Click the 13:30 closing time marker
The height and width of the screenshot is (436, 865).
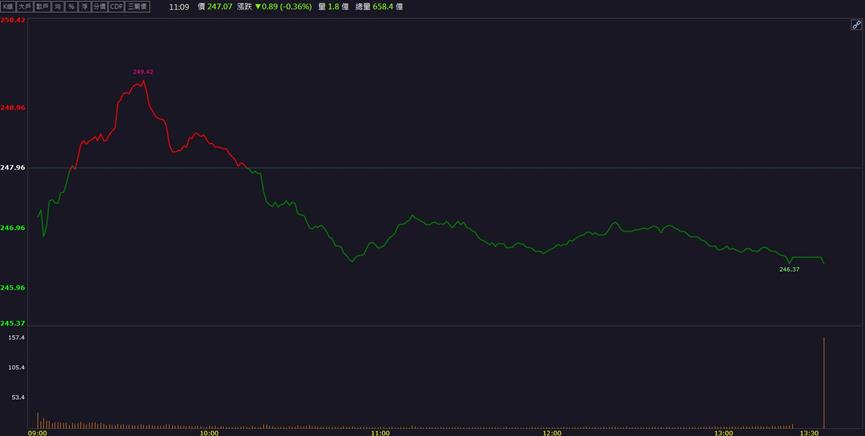tap(811, 433)
